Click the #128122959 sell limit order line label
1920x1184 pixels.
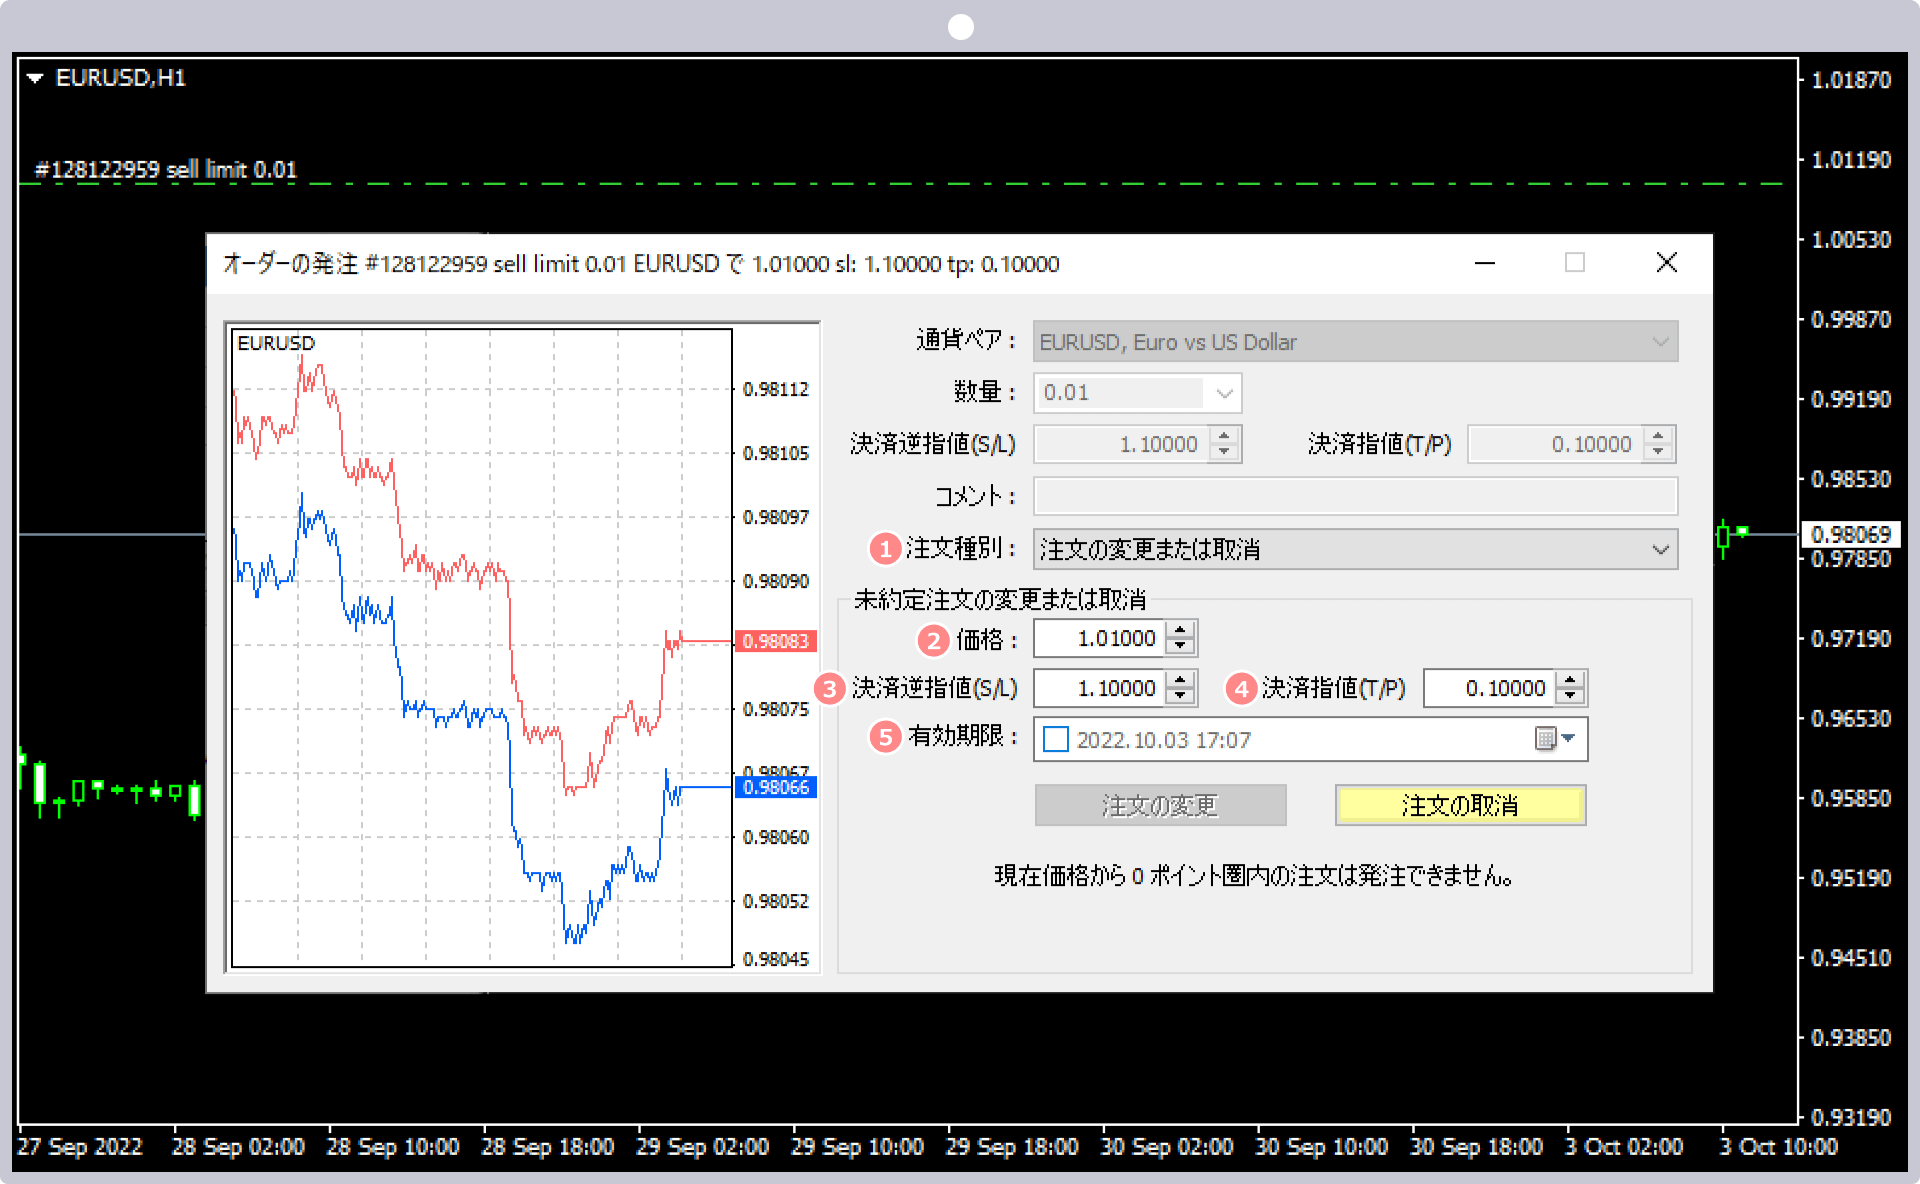coord(166,169)
